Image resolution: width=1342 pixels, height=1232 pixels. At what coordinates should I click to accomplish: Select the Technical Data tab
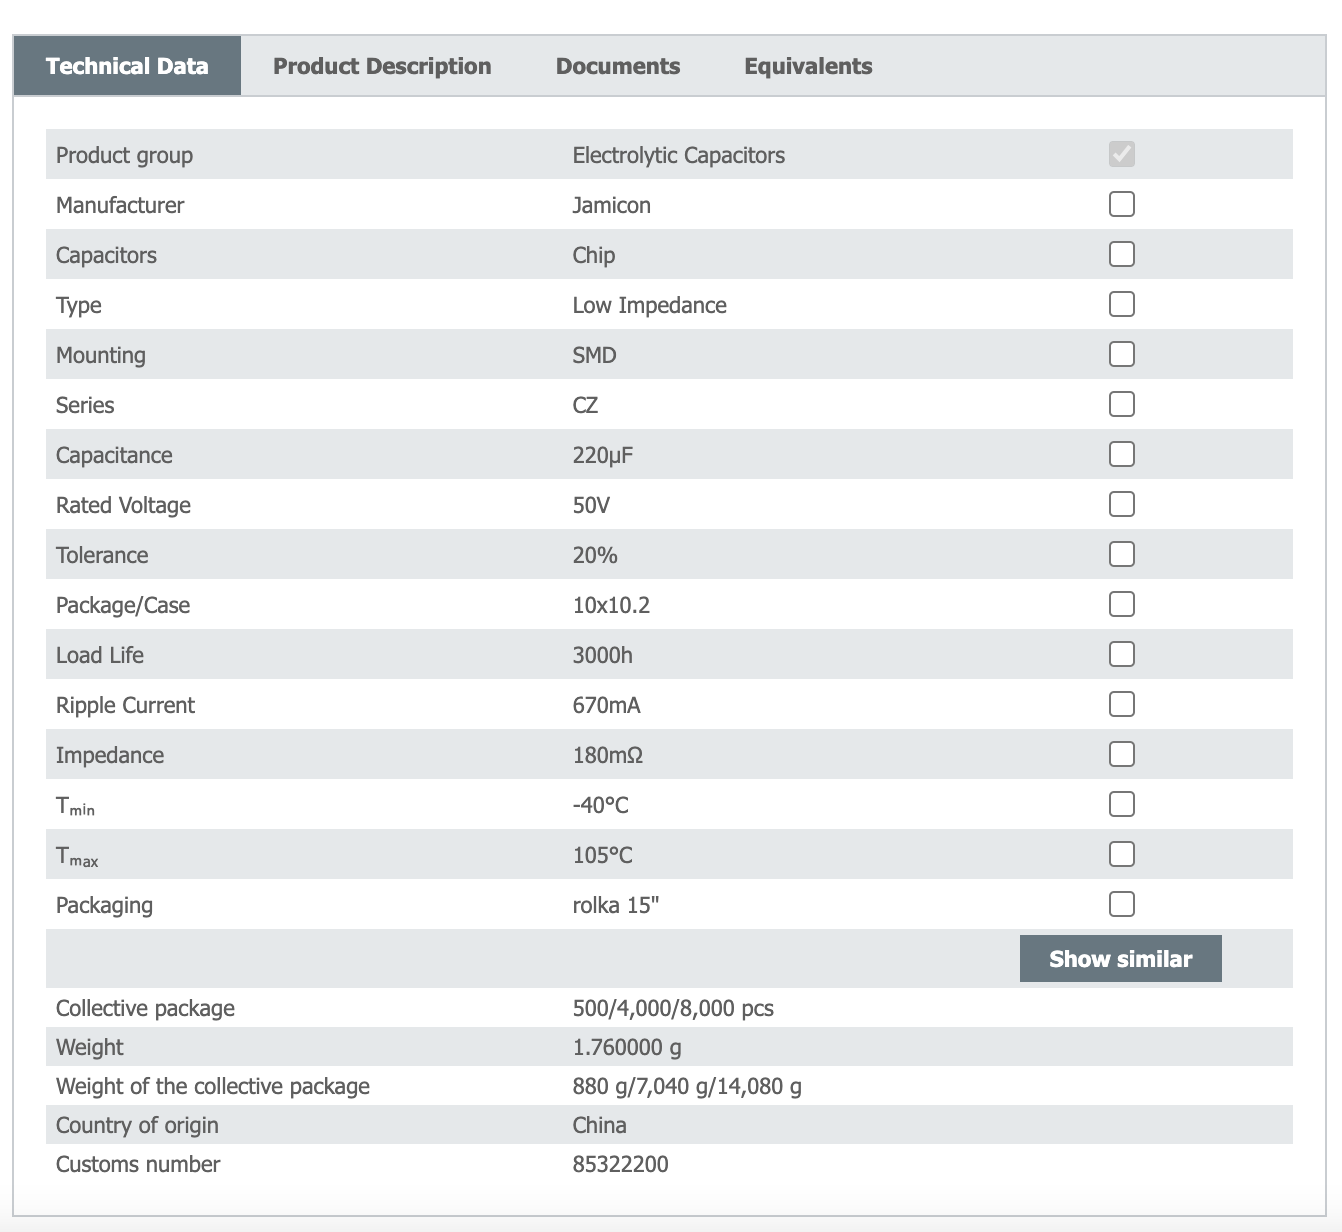[x=127, y=66]
